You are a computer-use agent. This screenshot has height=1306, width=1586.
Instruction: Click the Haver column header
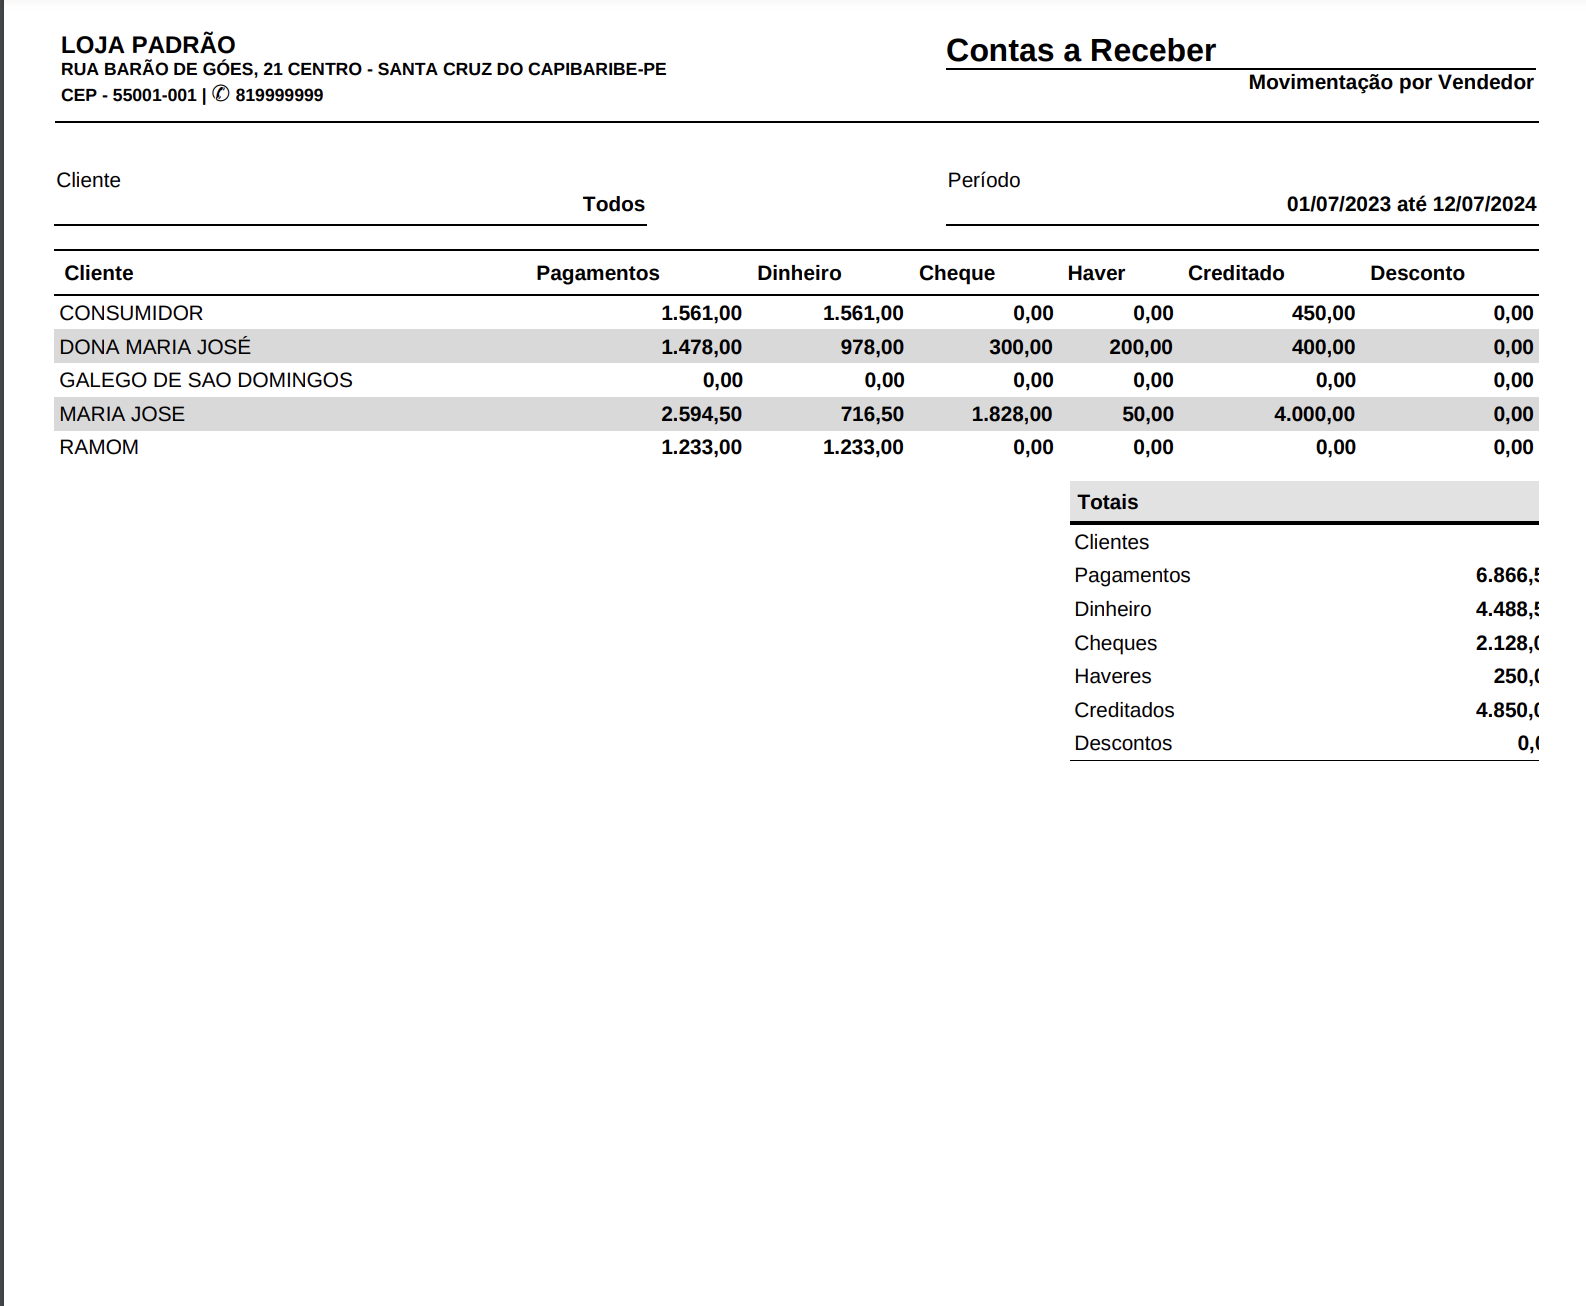[x=1095, y=273]
